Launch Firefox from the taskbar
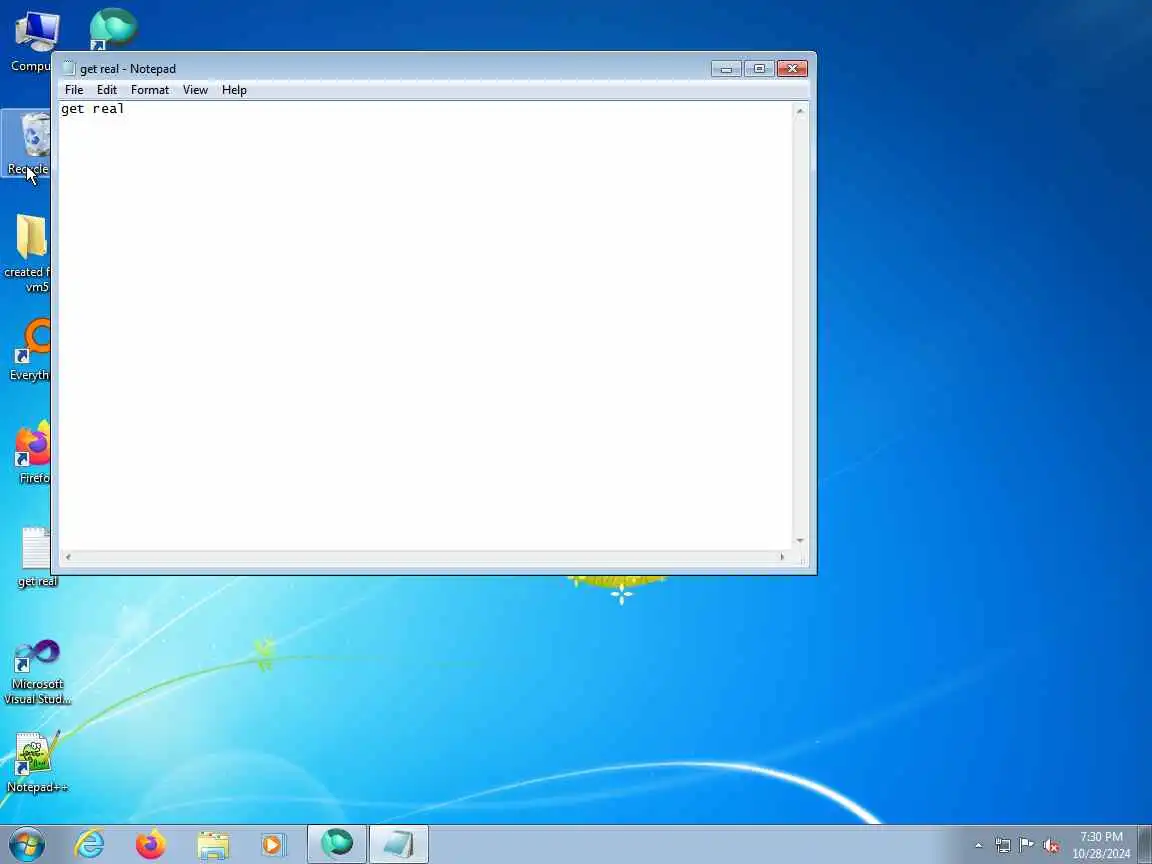The image size is (1152, 864). (x=151, y=844)
